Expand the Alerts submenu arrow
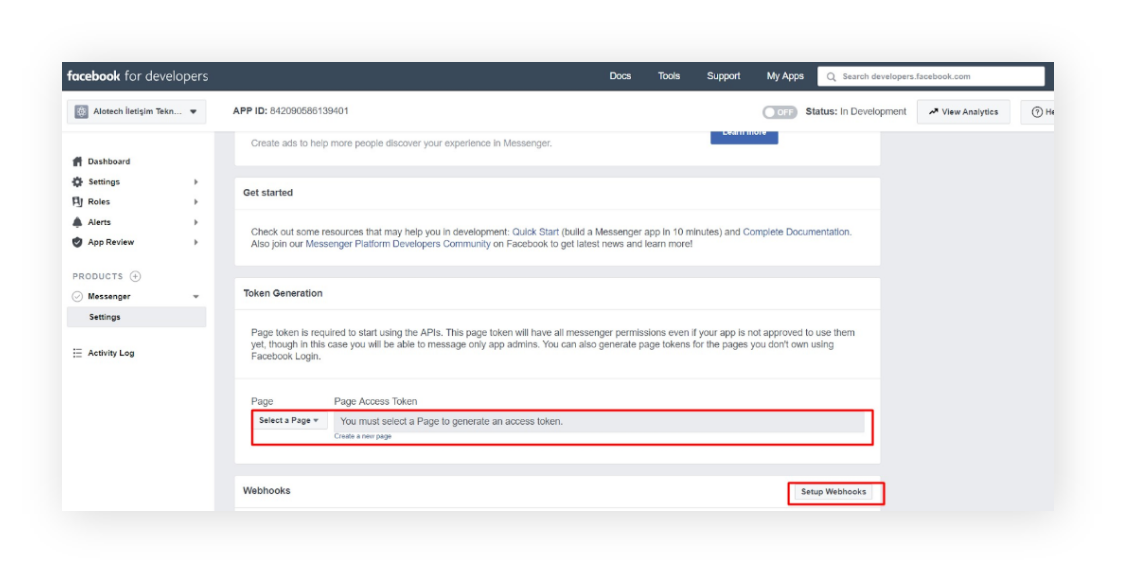 (196, 222)
